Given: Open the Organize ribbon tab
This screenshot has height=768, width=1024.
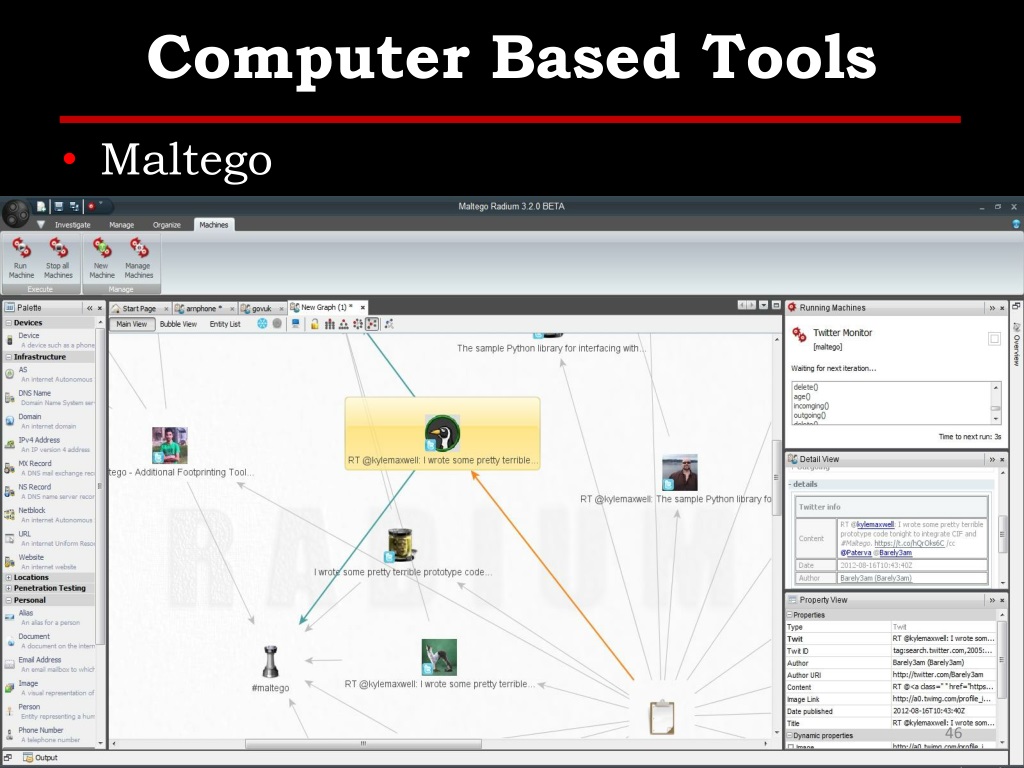Looking at the screenshot, I should coord(167,225).
